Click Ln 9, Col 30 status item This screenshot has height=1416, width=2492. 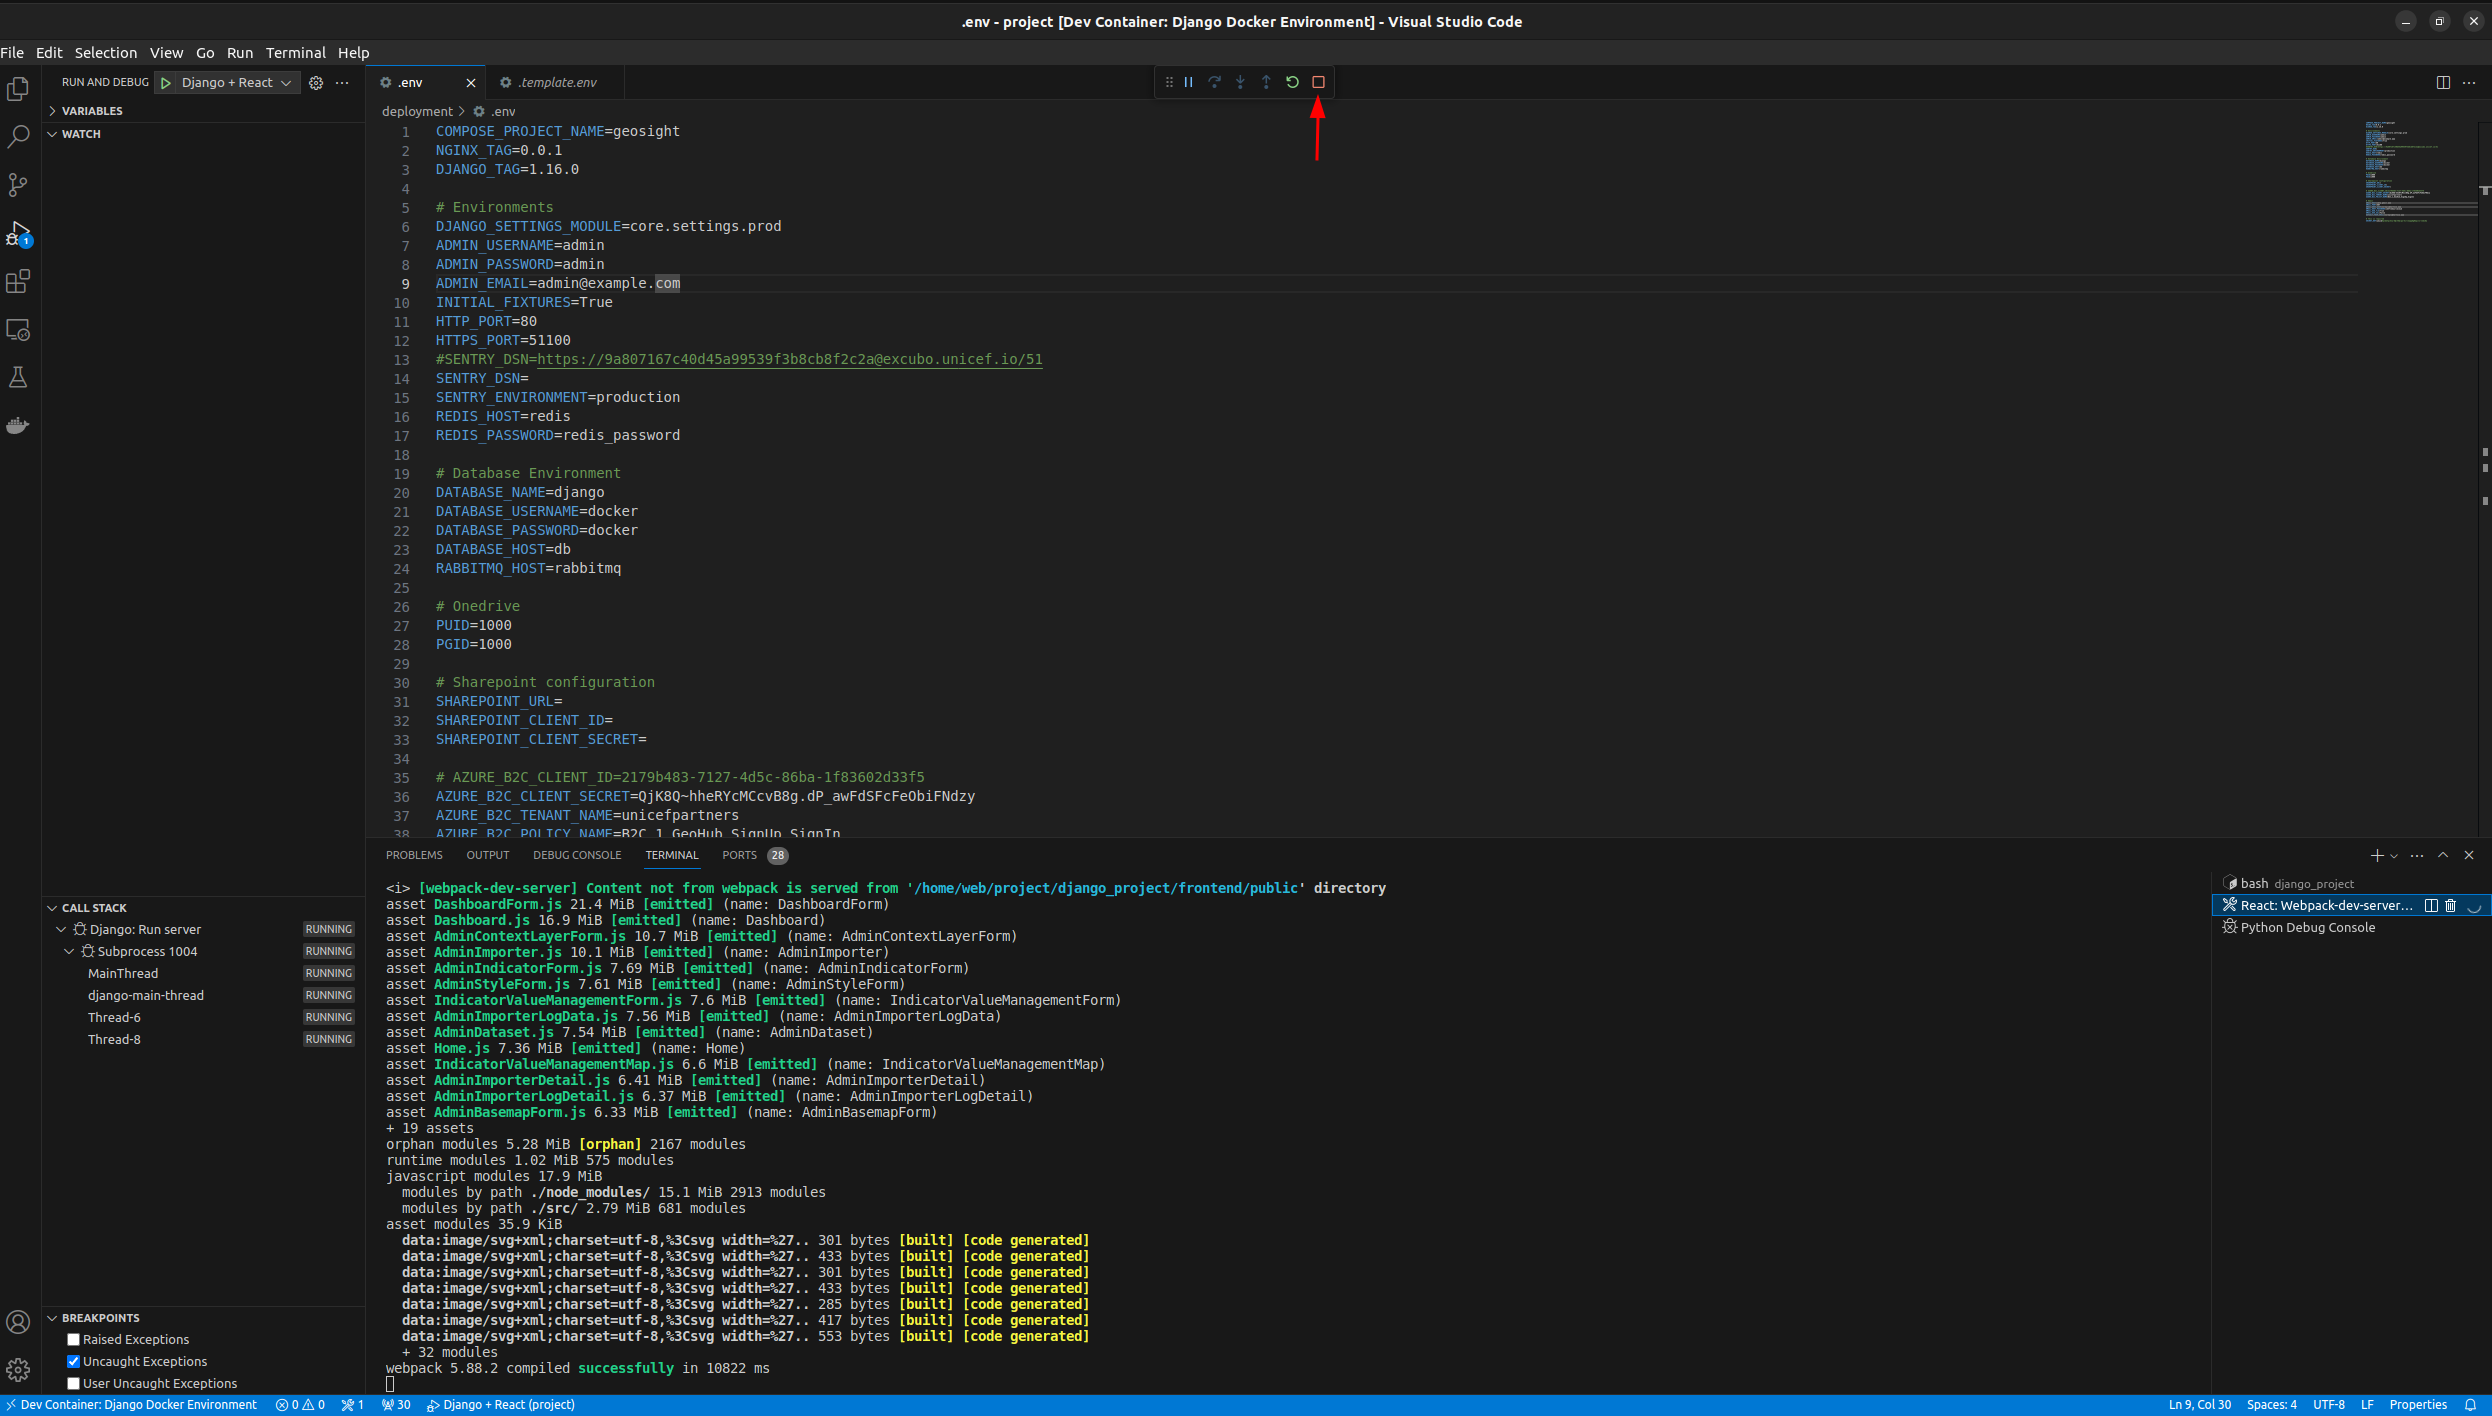(x=2199, y=1405)
